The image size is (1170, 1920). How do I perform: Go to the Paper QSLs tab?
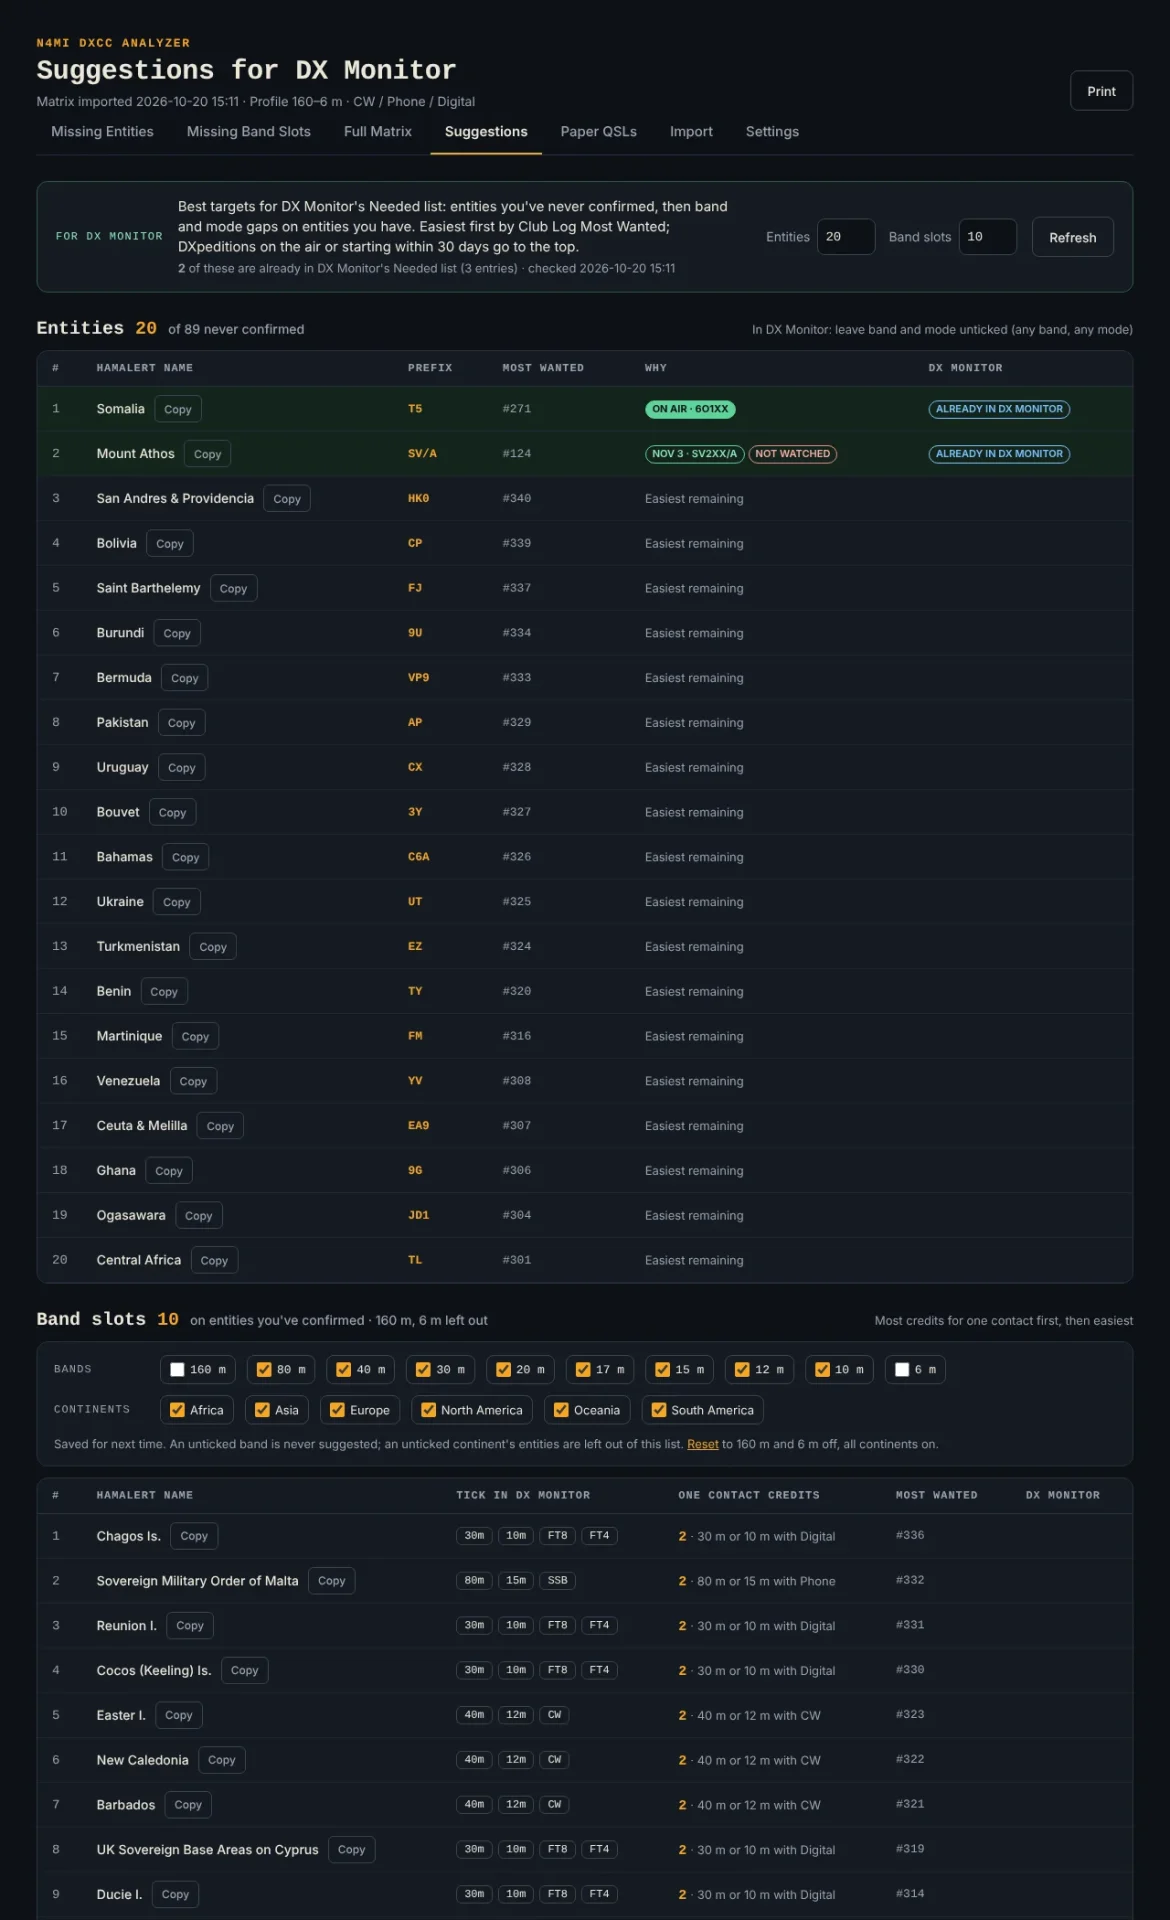599,132
